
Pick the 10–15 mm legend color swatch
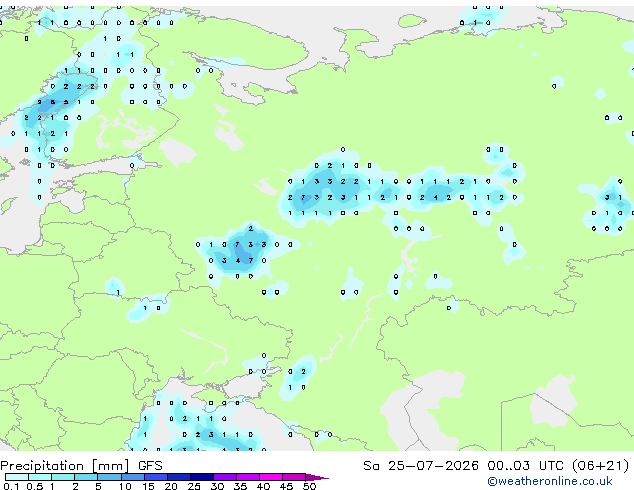(132, 477)
